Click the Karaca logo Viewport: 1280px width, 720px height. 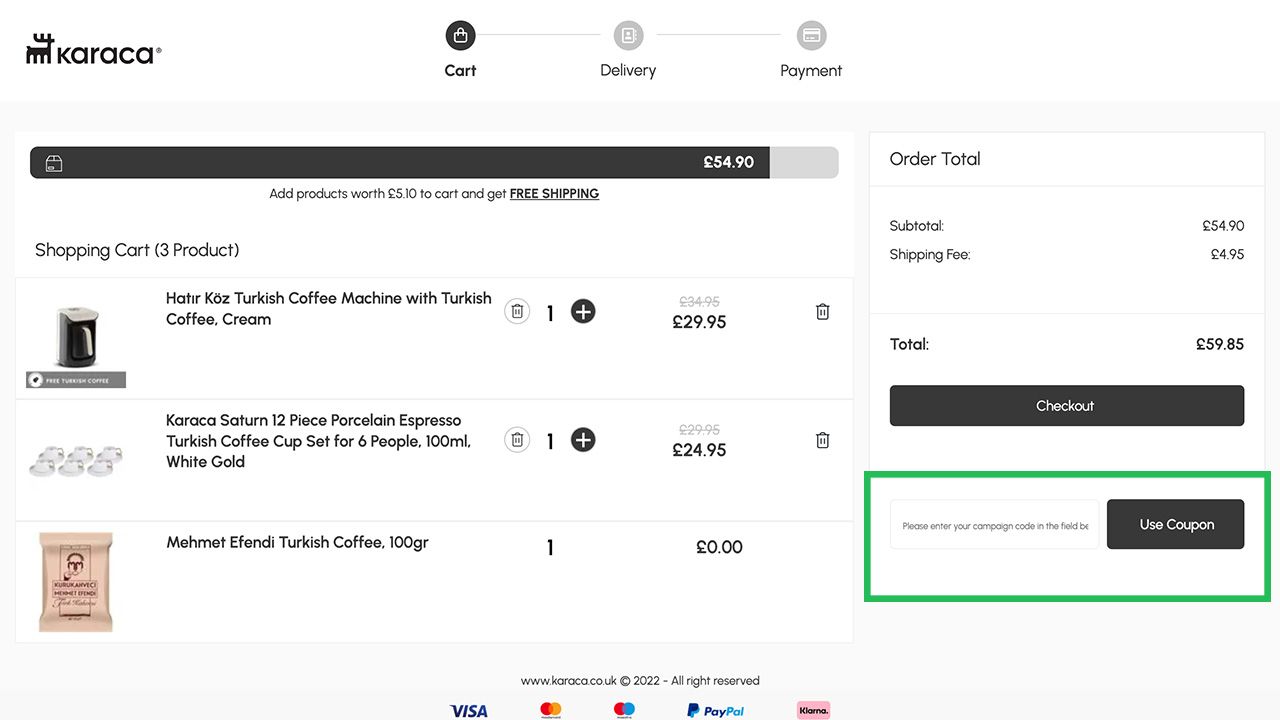(93, 50)
